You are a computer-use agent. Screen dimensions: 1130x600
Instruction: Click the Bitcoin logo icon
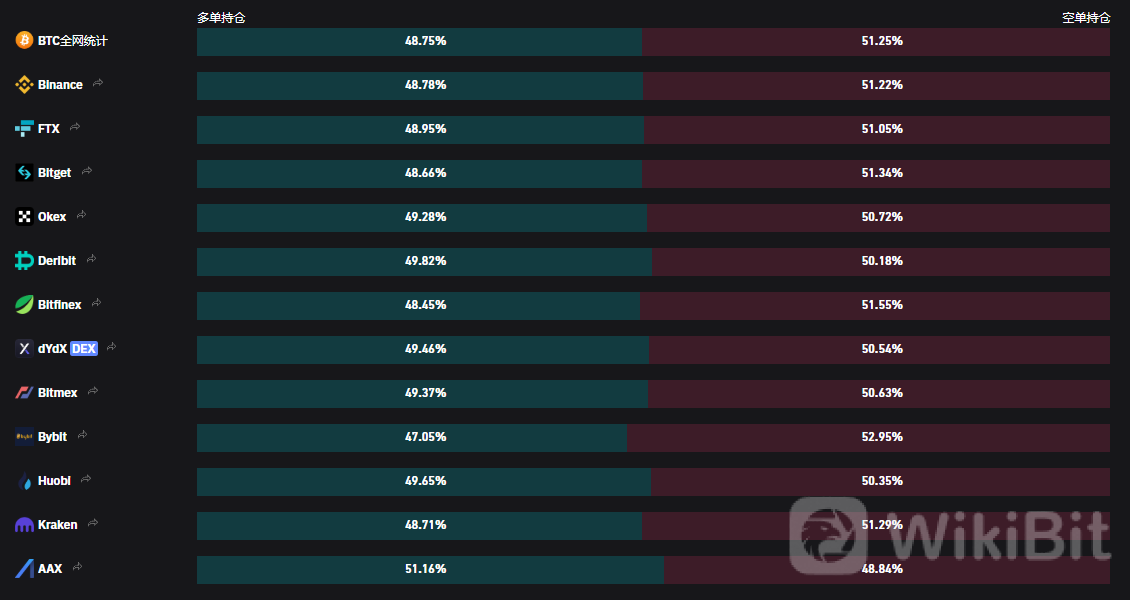24,40
